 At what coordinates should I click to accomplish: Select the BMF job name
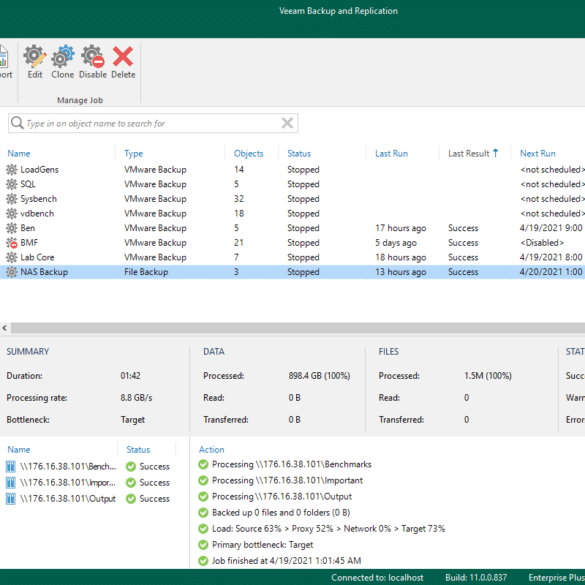tap(29, 243)
